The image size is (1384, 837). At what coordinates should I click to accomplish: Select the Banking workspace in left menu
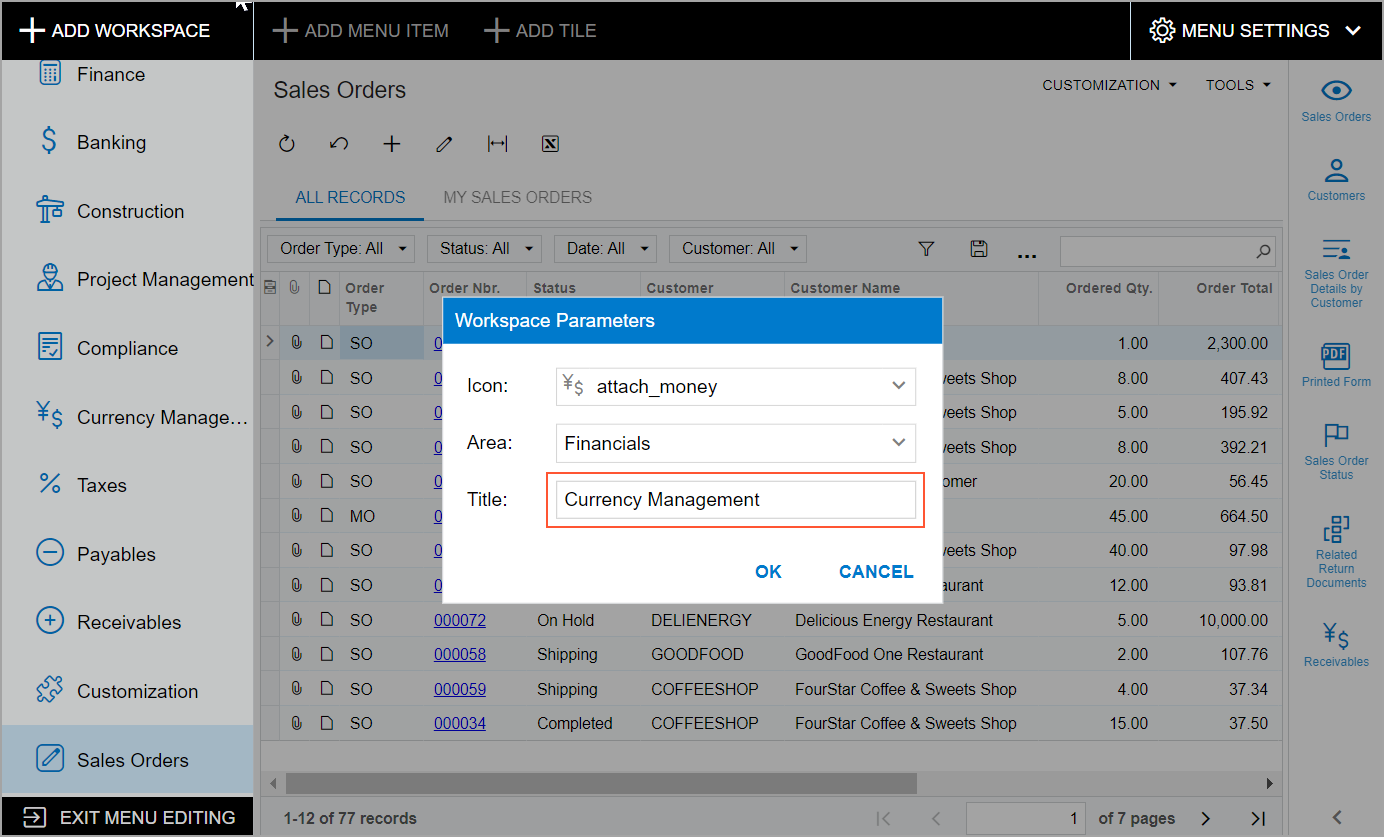(x=111, y=142)
